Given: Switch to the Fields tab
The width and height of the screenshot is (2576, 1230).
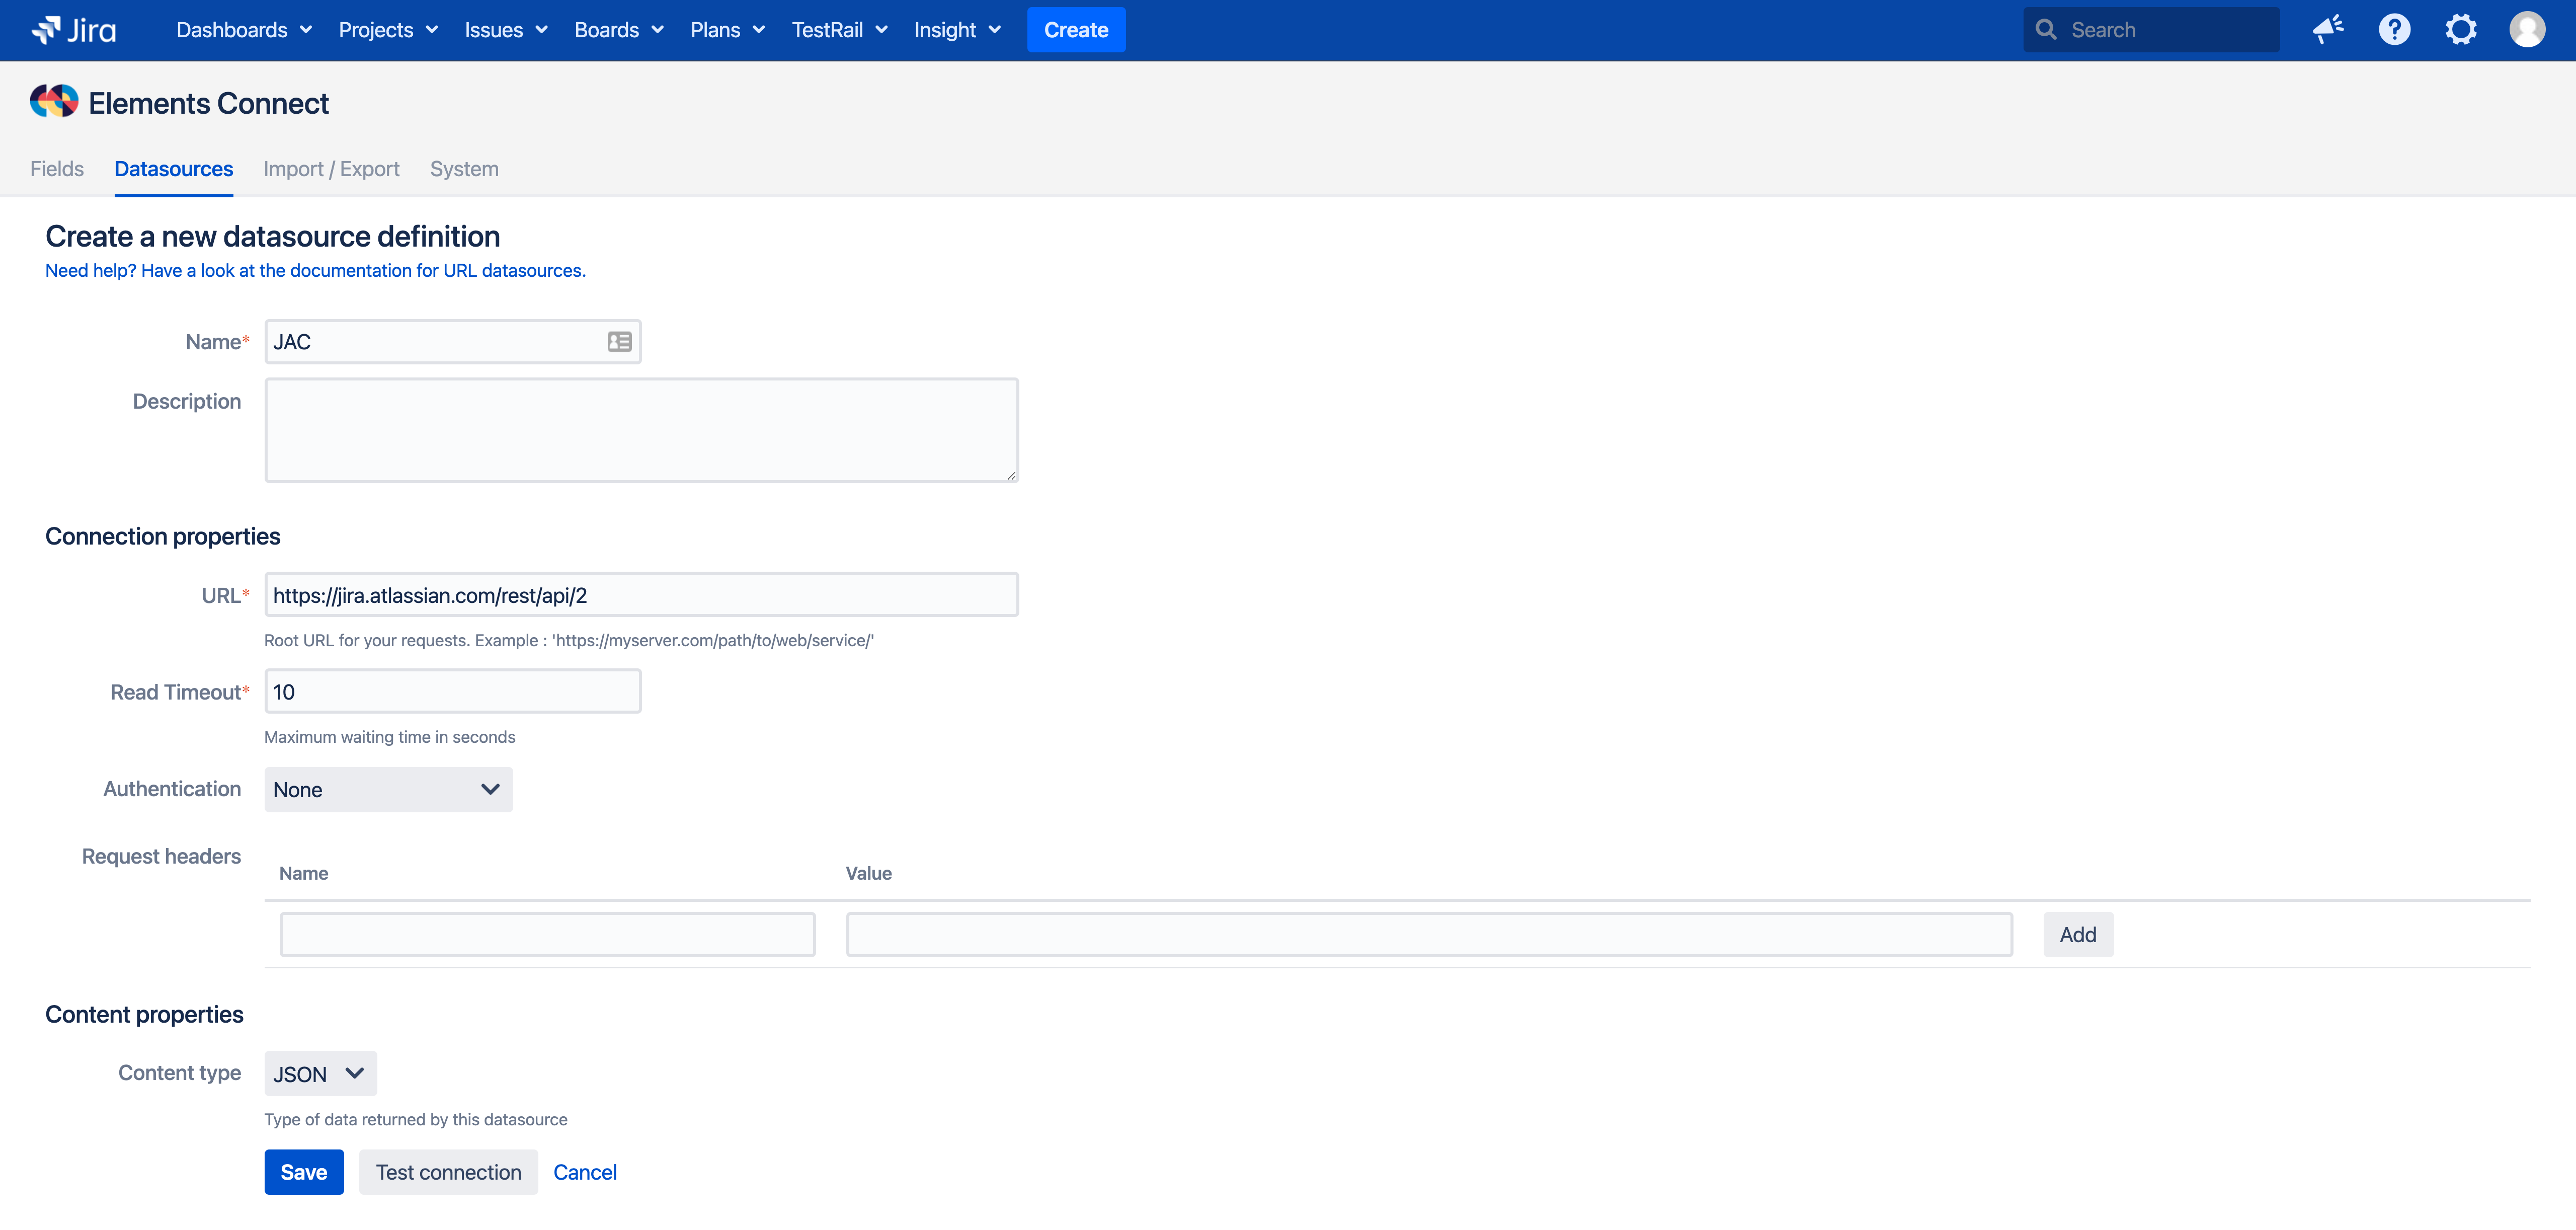Looking at the screenshot, I should click(x=57, y=169).
